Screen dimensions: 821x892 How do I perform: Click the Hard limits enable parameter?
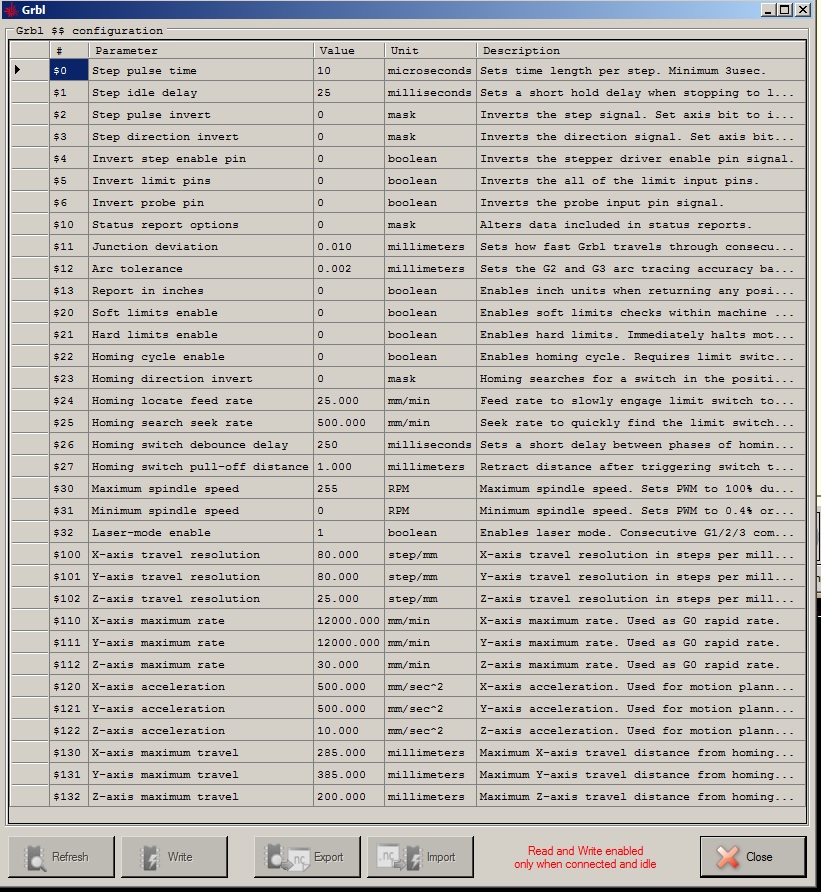(x=201, y=334)
